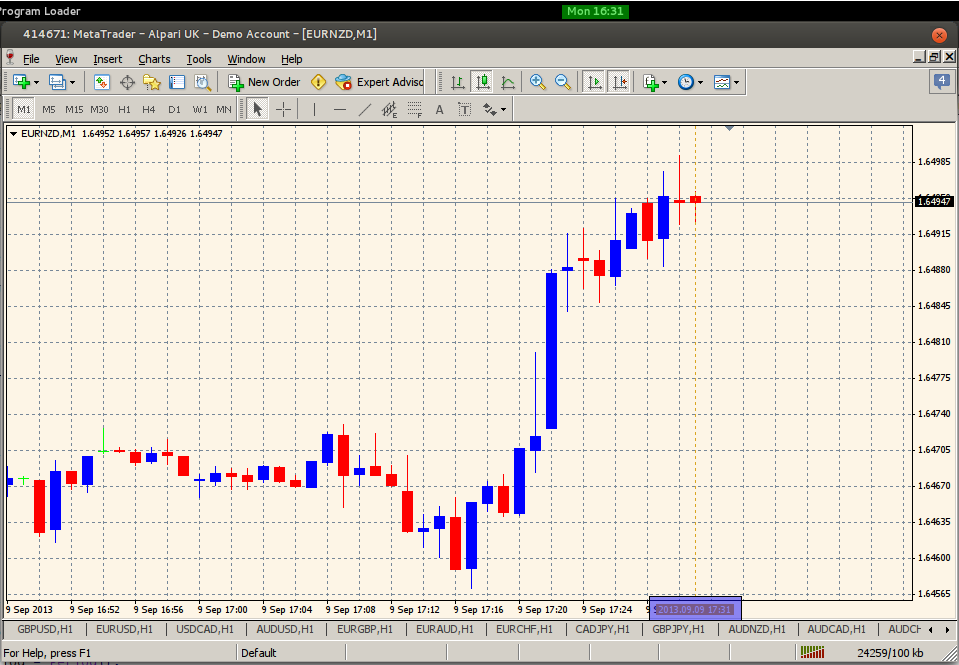Open Market Watch panel icon
The width and height of the screenshot is (959, 665).
[x=101, y=82]
